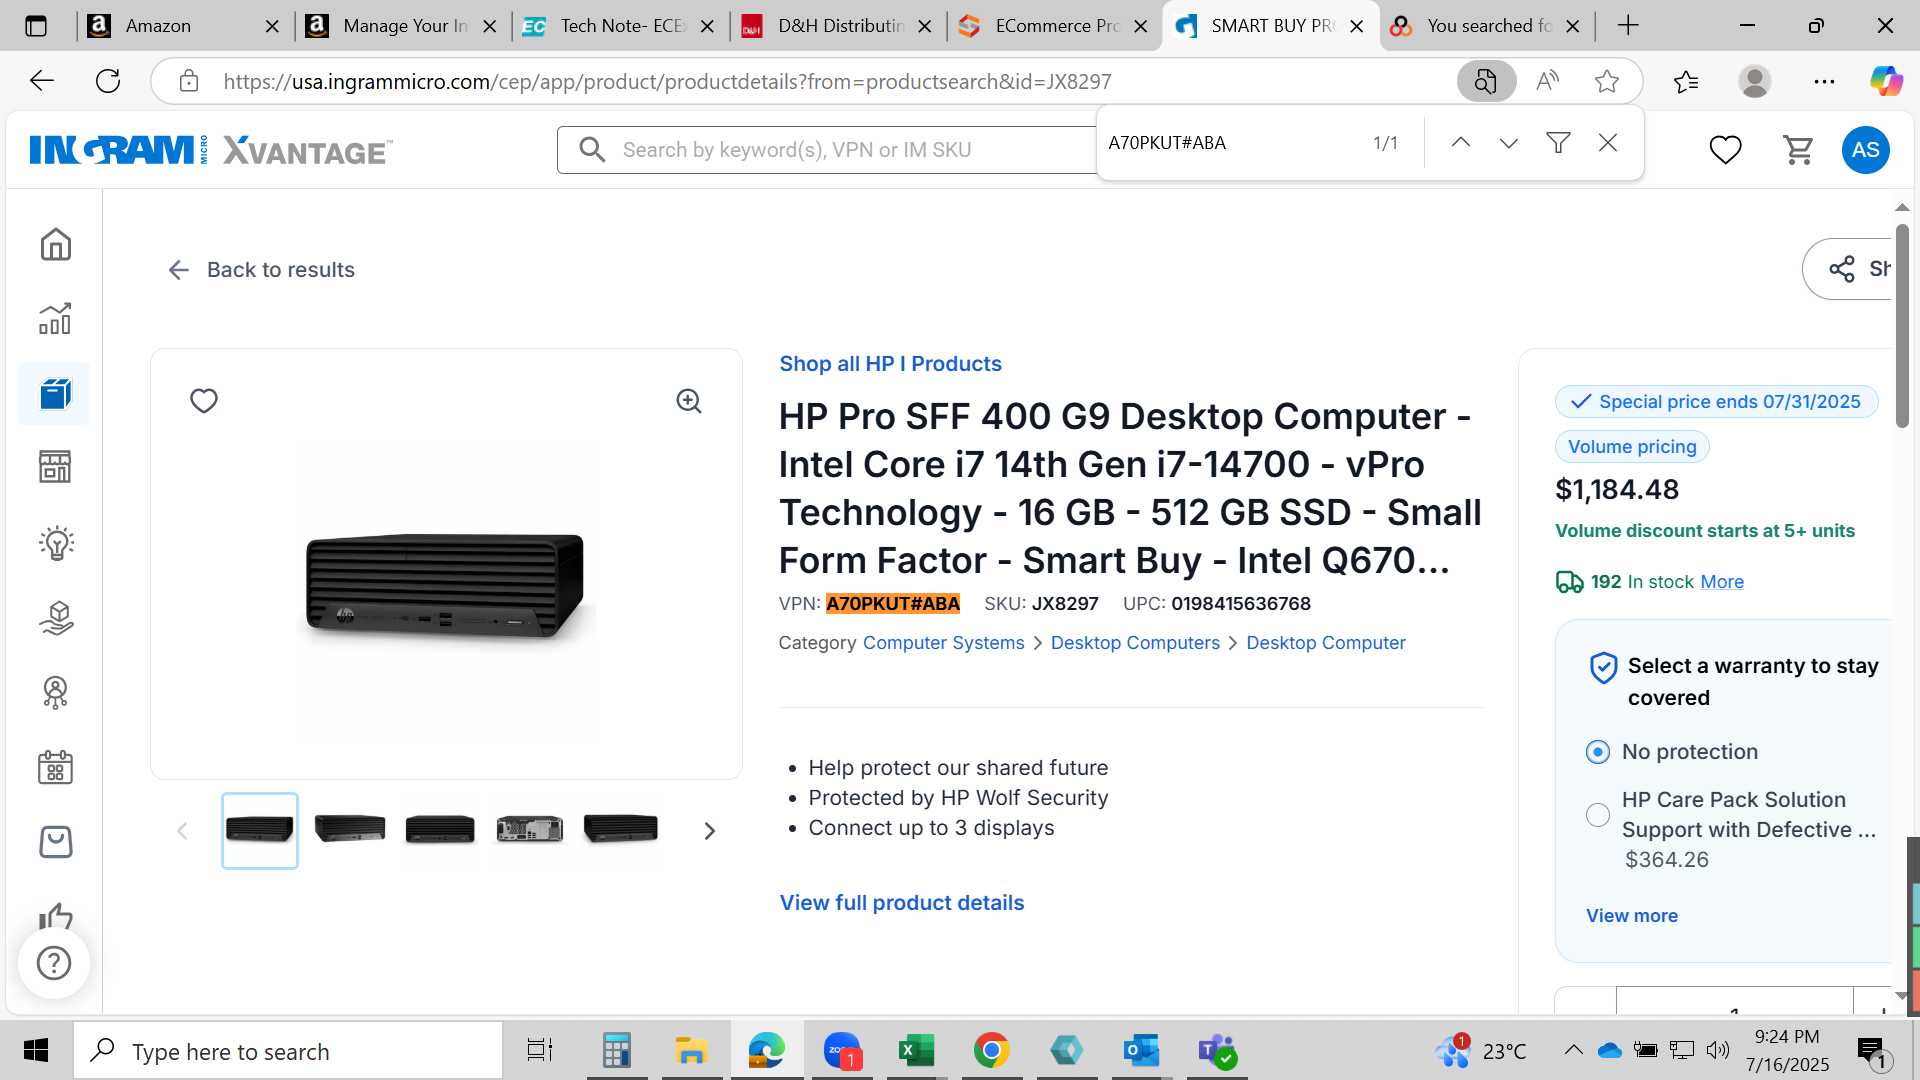This screenshot has height=1080, width=1920.
Task: Open the calendar grid icon in sidebar
Action: tap(55, 767)
